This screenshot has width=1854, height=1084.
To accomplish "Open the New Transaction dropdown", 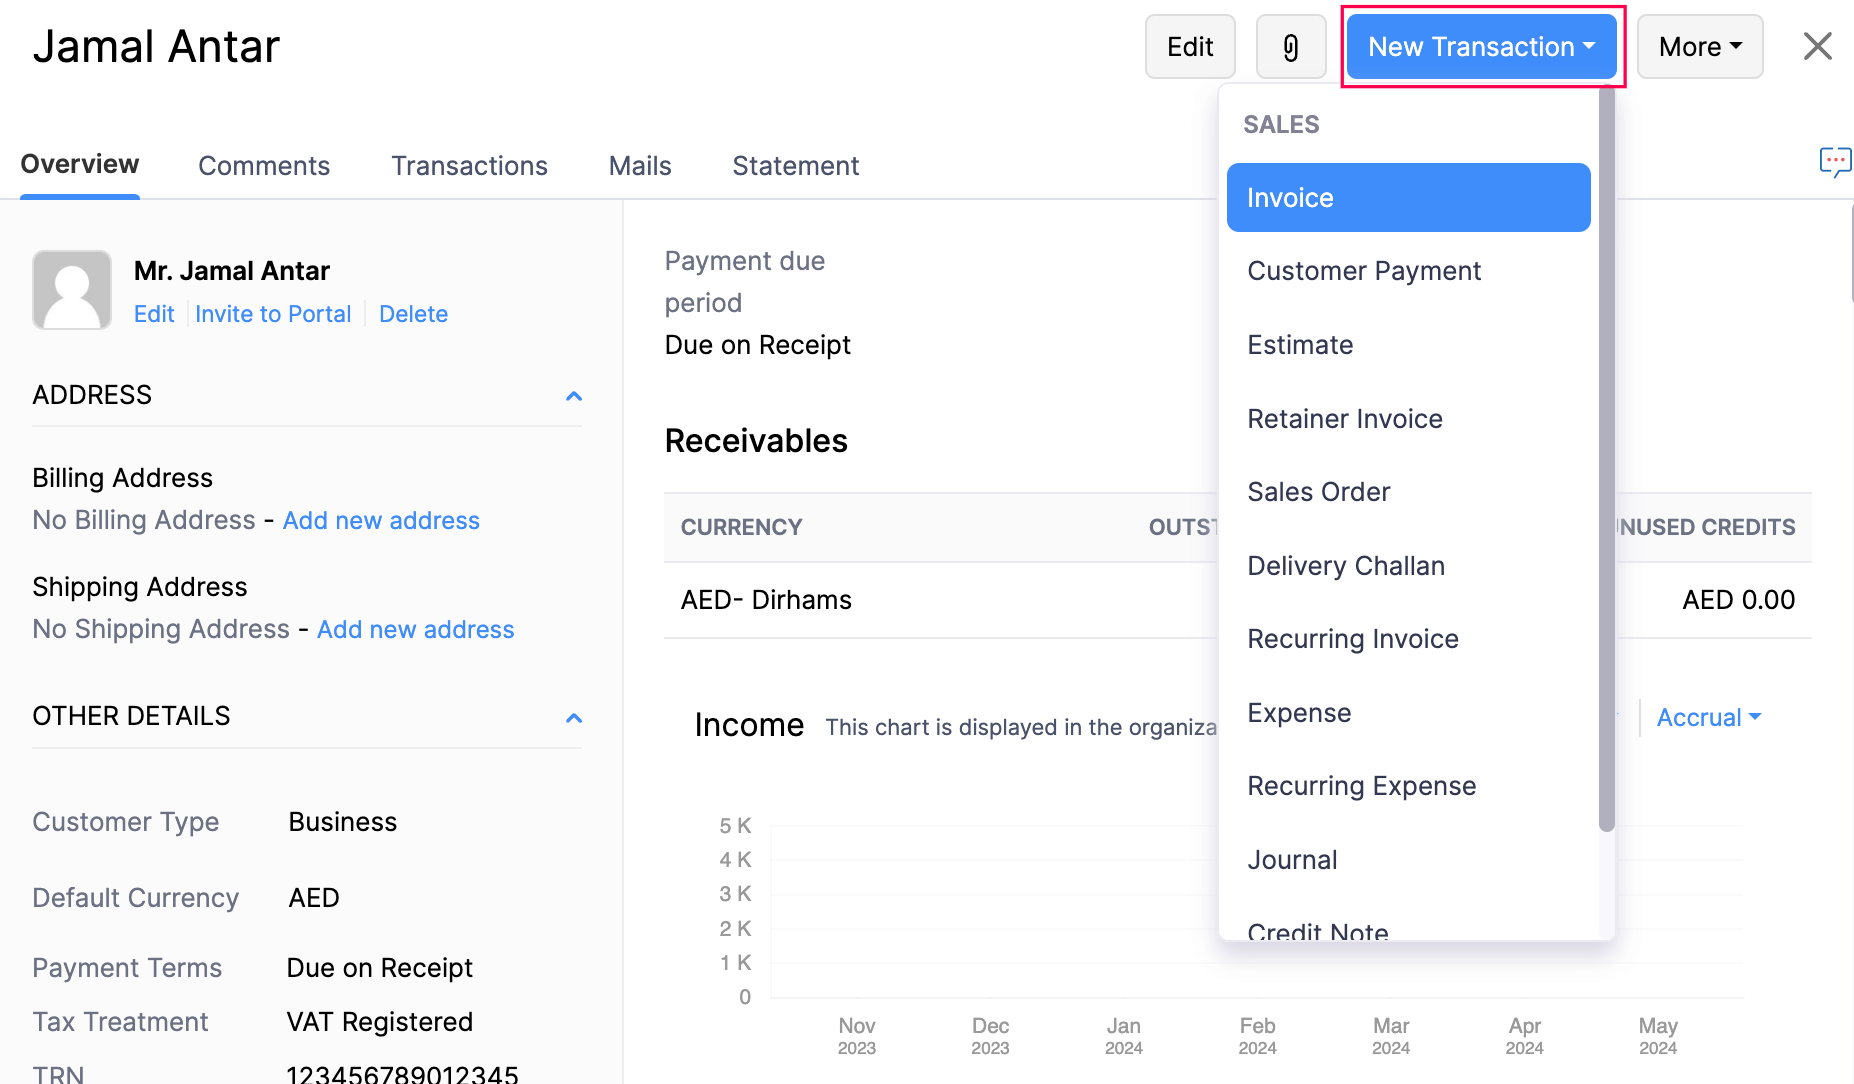I will click(1480, 46).
